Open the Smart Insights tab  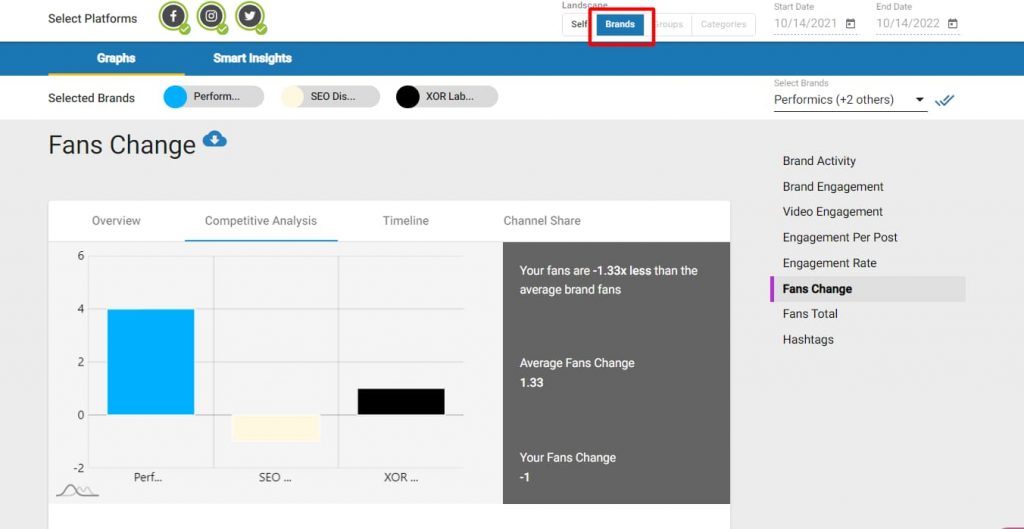click(252, 58)
